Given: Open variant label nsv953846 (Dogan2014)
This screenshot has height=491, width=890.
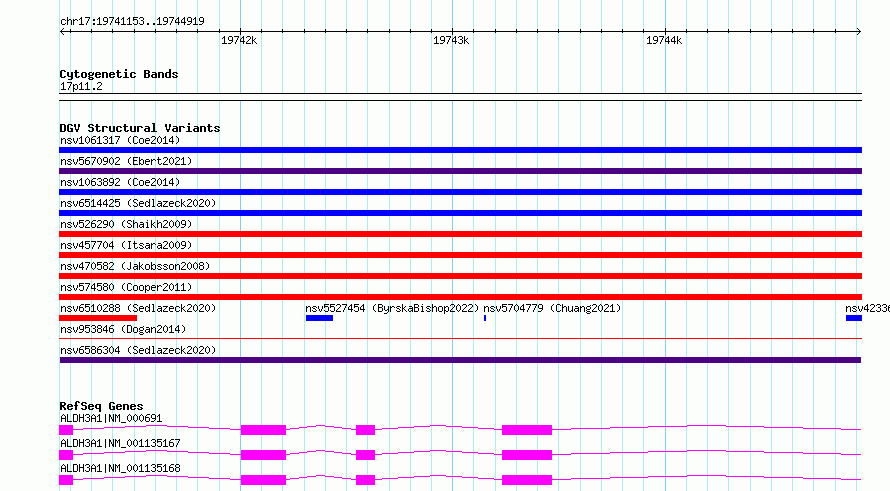Looking at the screenshot, I should point(123,329).
